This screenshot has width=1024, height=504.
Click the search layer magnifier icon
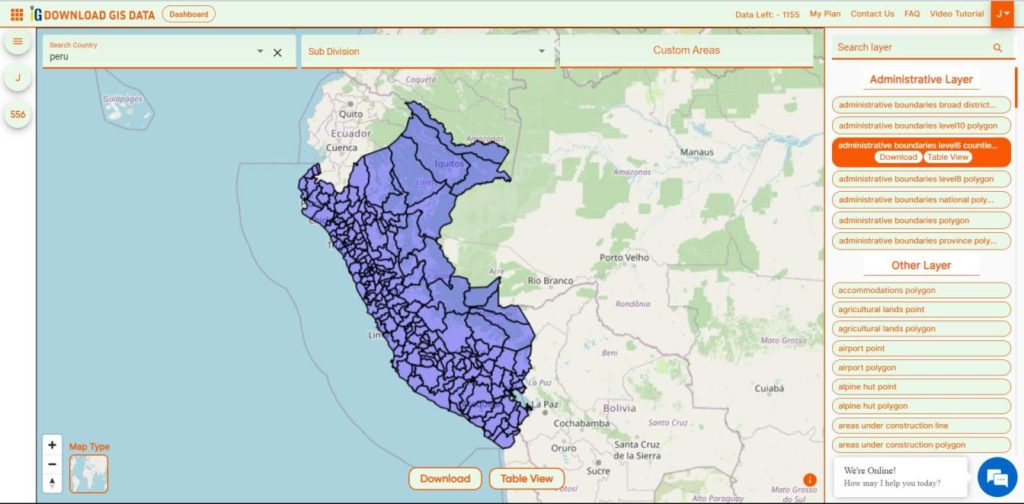997,48
